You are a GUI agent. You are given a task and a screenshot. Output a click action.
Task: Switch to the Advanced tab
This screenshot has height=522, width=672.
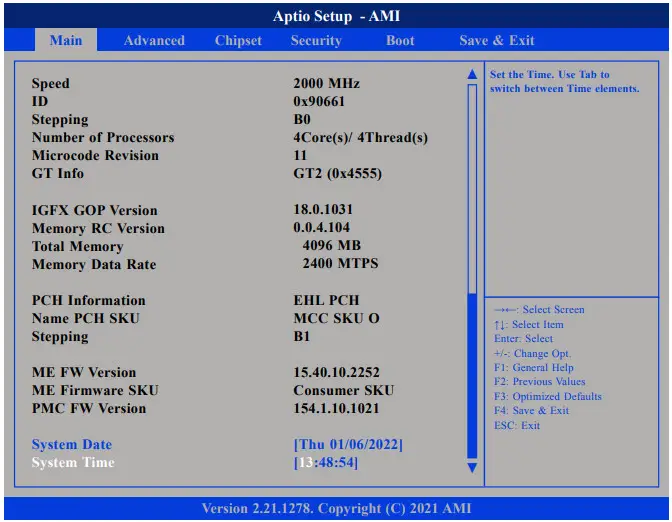pos(154,41)
